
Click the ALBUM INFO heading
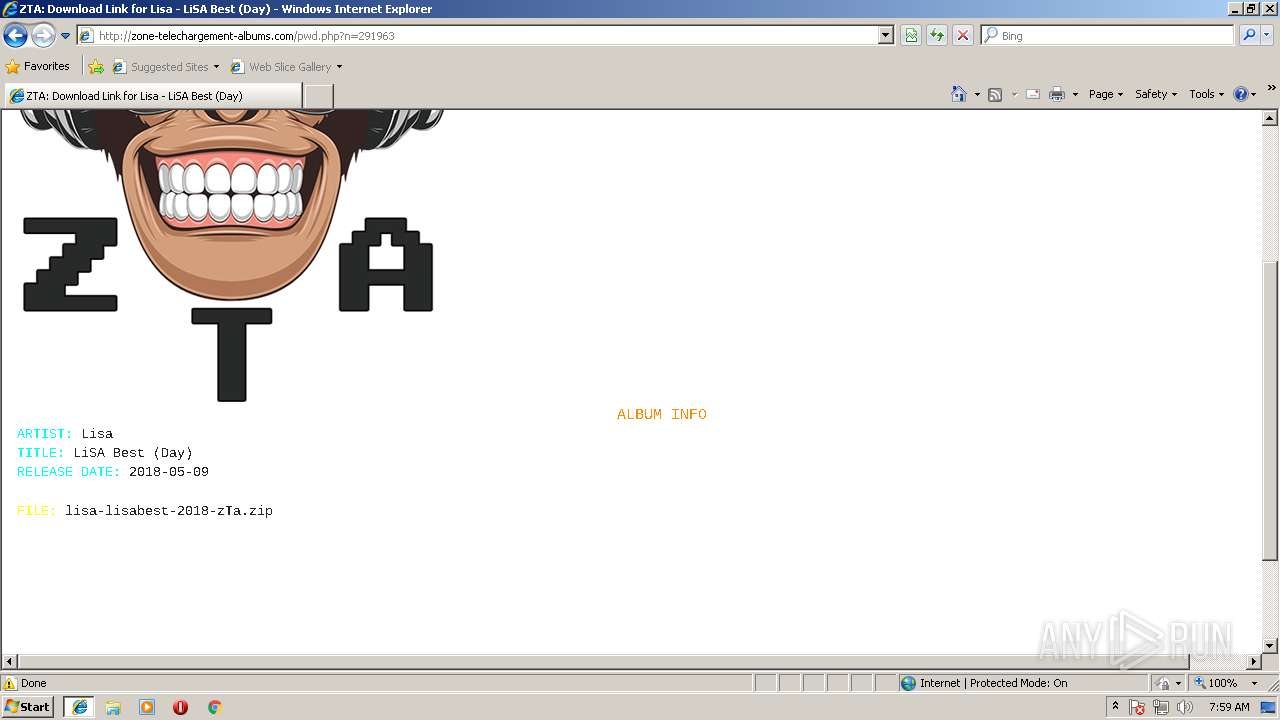click(x=661, y=414)
